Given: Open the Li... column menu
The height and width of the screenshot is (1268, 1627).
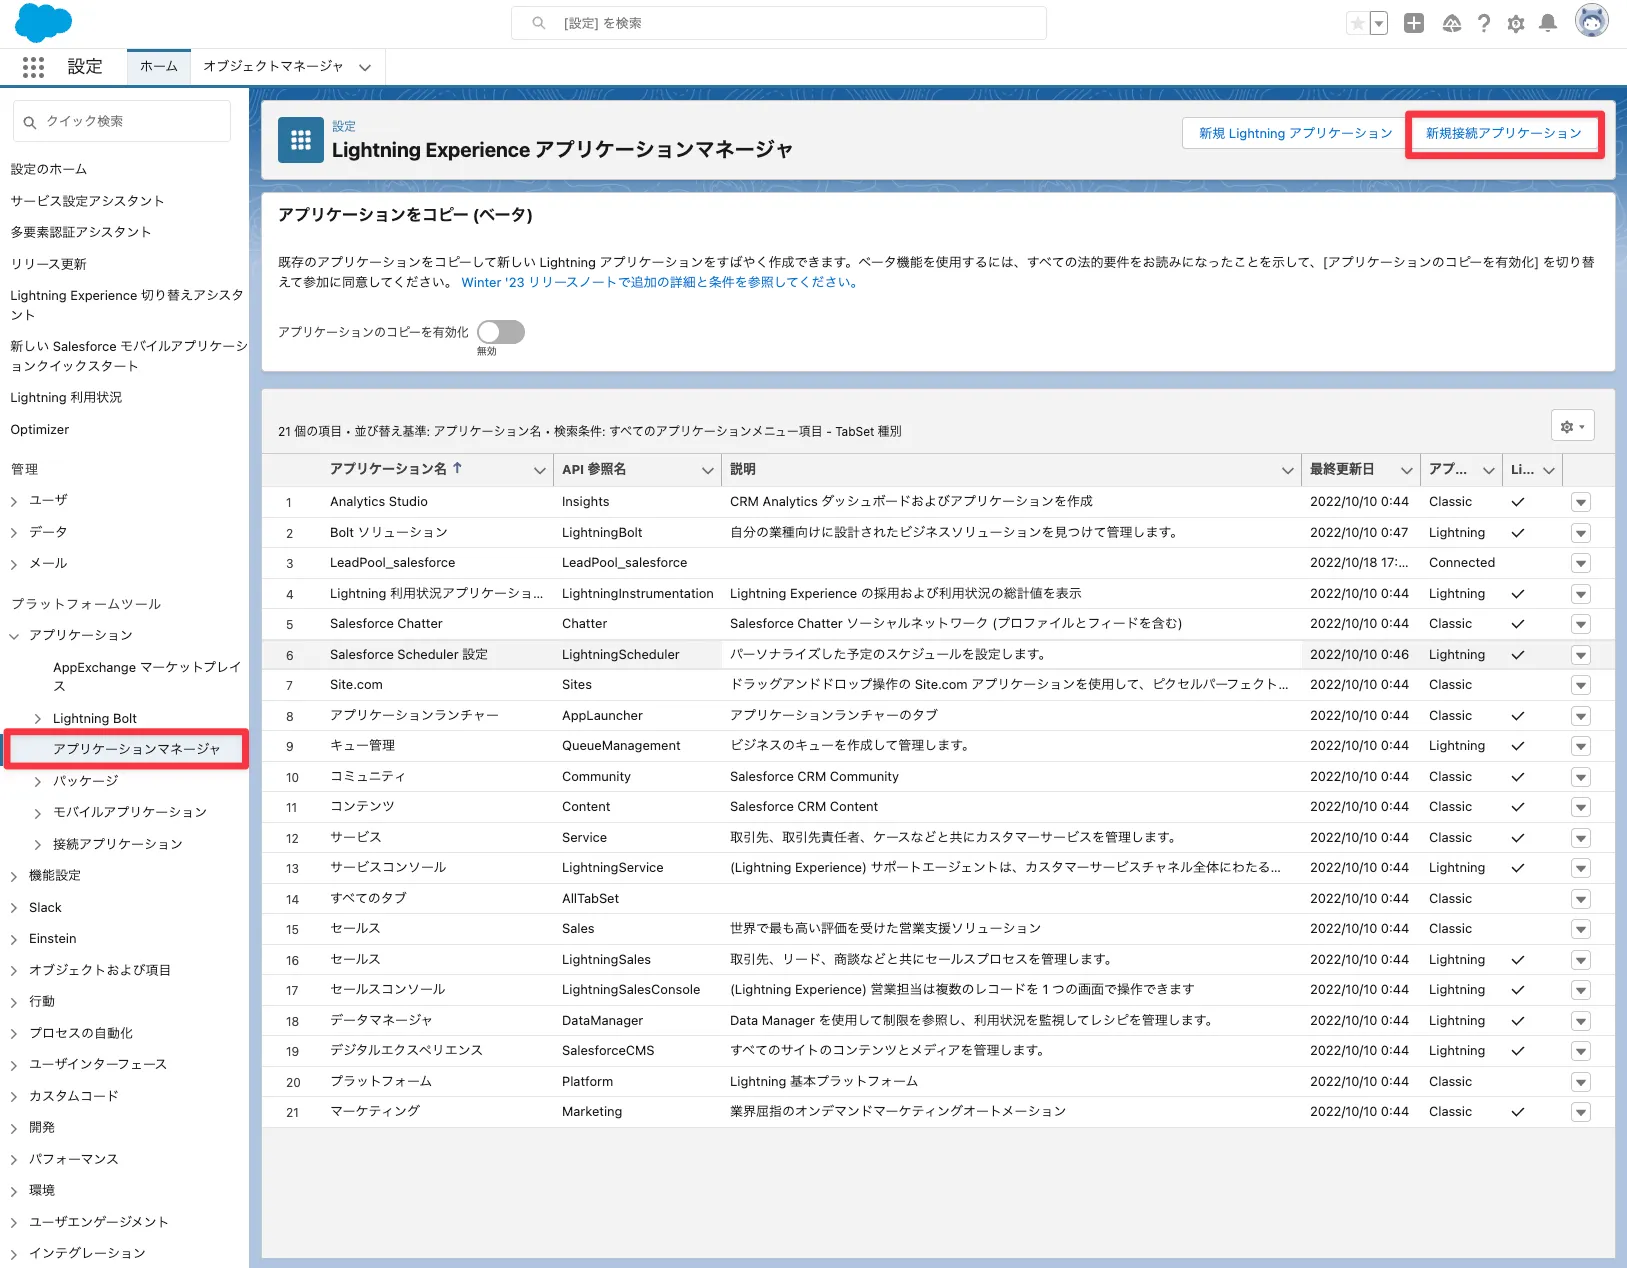Looking at the screenshot, I should pos(1549,470).
